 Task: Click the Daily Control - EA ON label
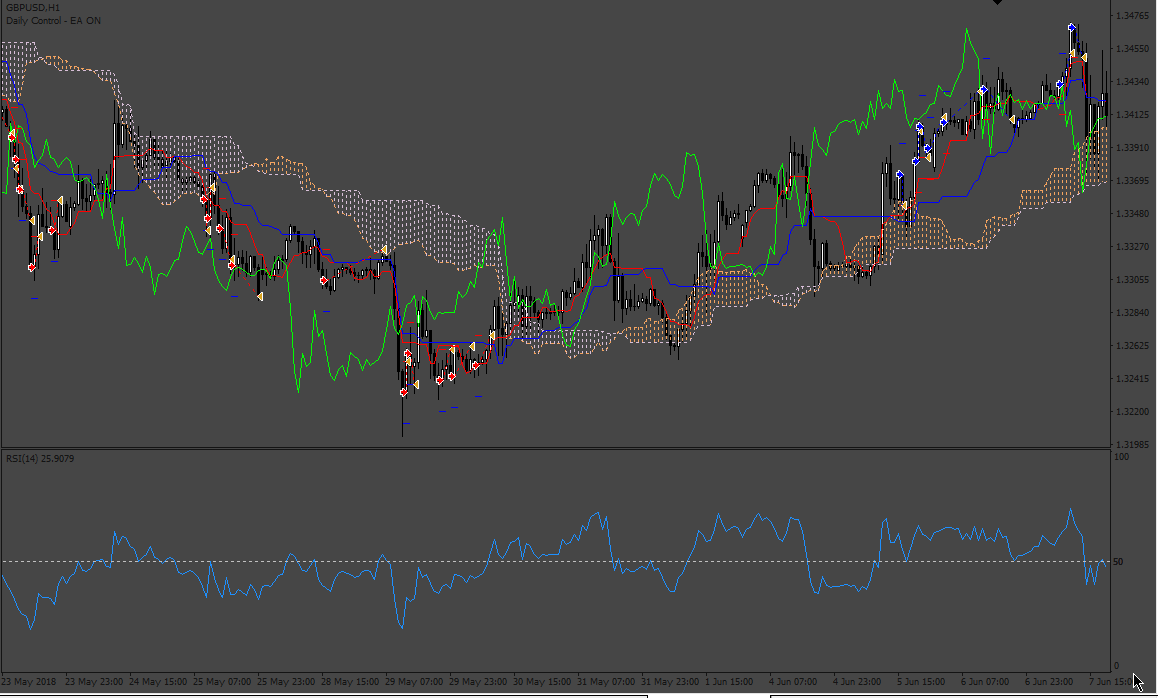coord(53,21)
